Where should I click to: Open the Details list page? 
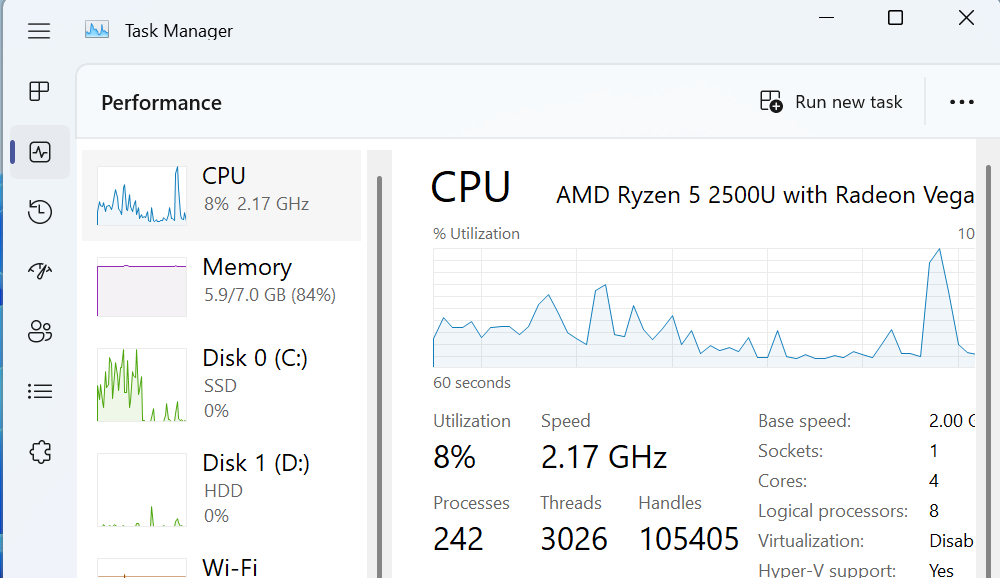pyautogui.click(x=40, y=391)
